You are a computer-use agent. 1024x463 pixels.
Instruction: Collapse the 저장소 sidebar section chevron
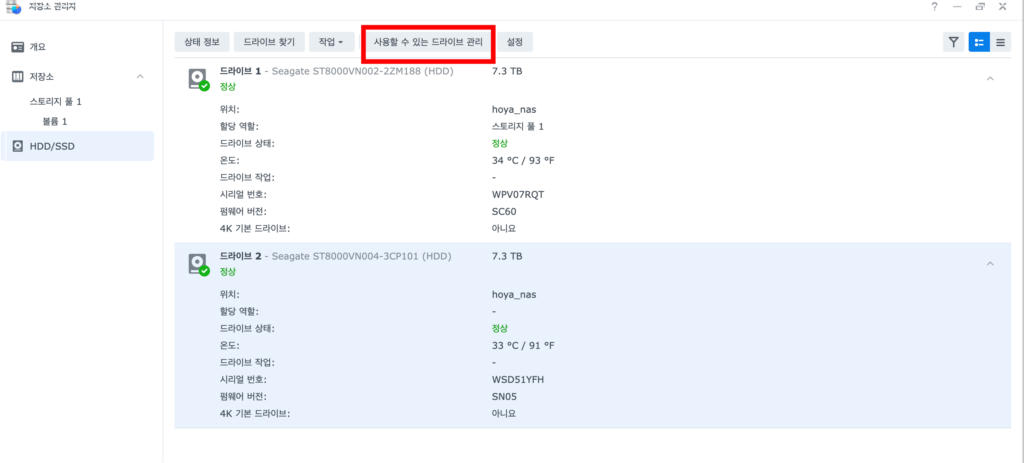point(140,76)
